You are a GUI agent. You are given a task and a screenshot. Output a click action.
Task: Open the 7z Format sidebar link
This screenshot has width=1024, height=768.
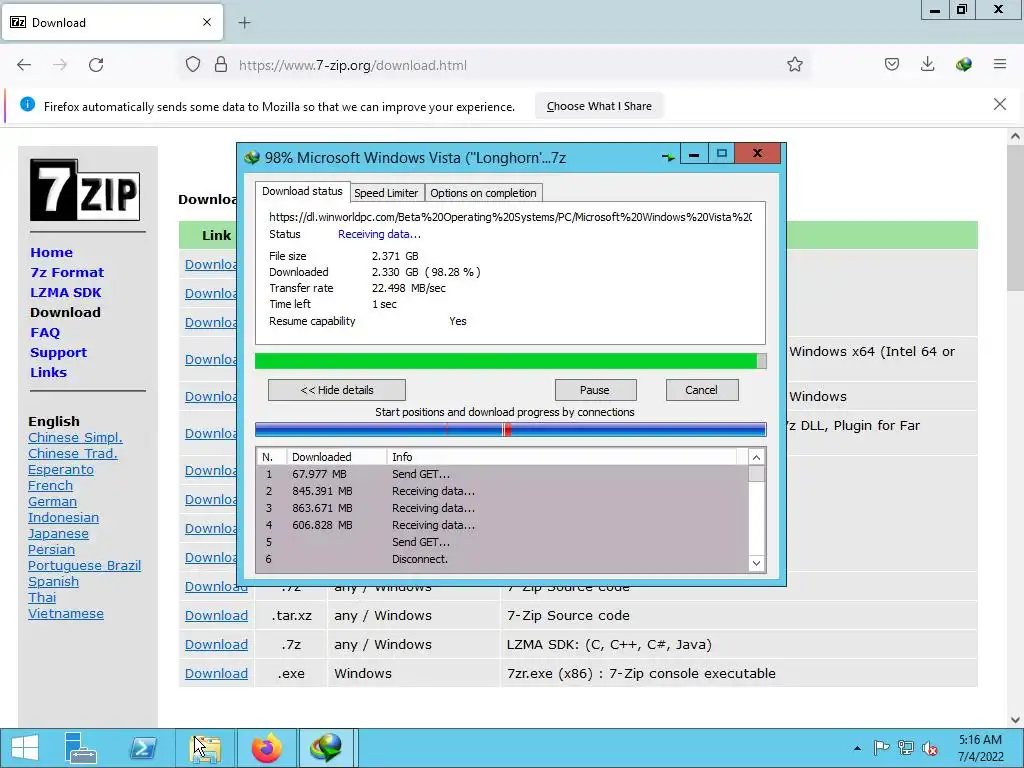pos(67,272)
